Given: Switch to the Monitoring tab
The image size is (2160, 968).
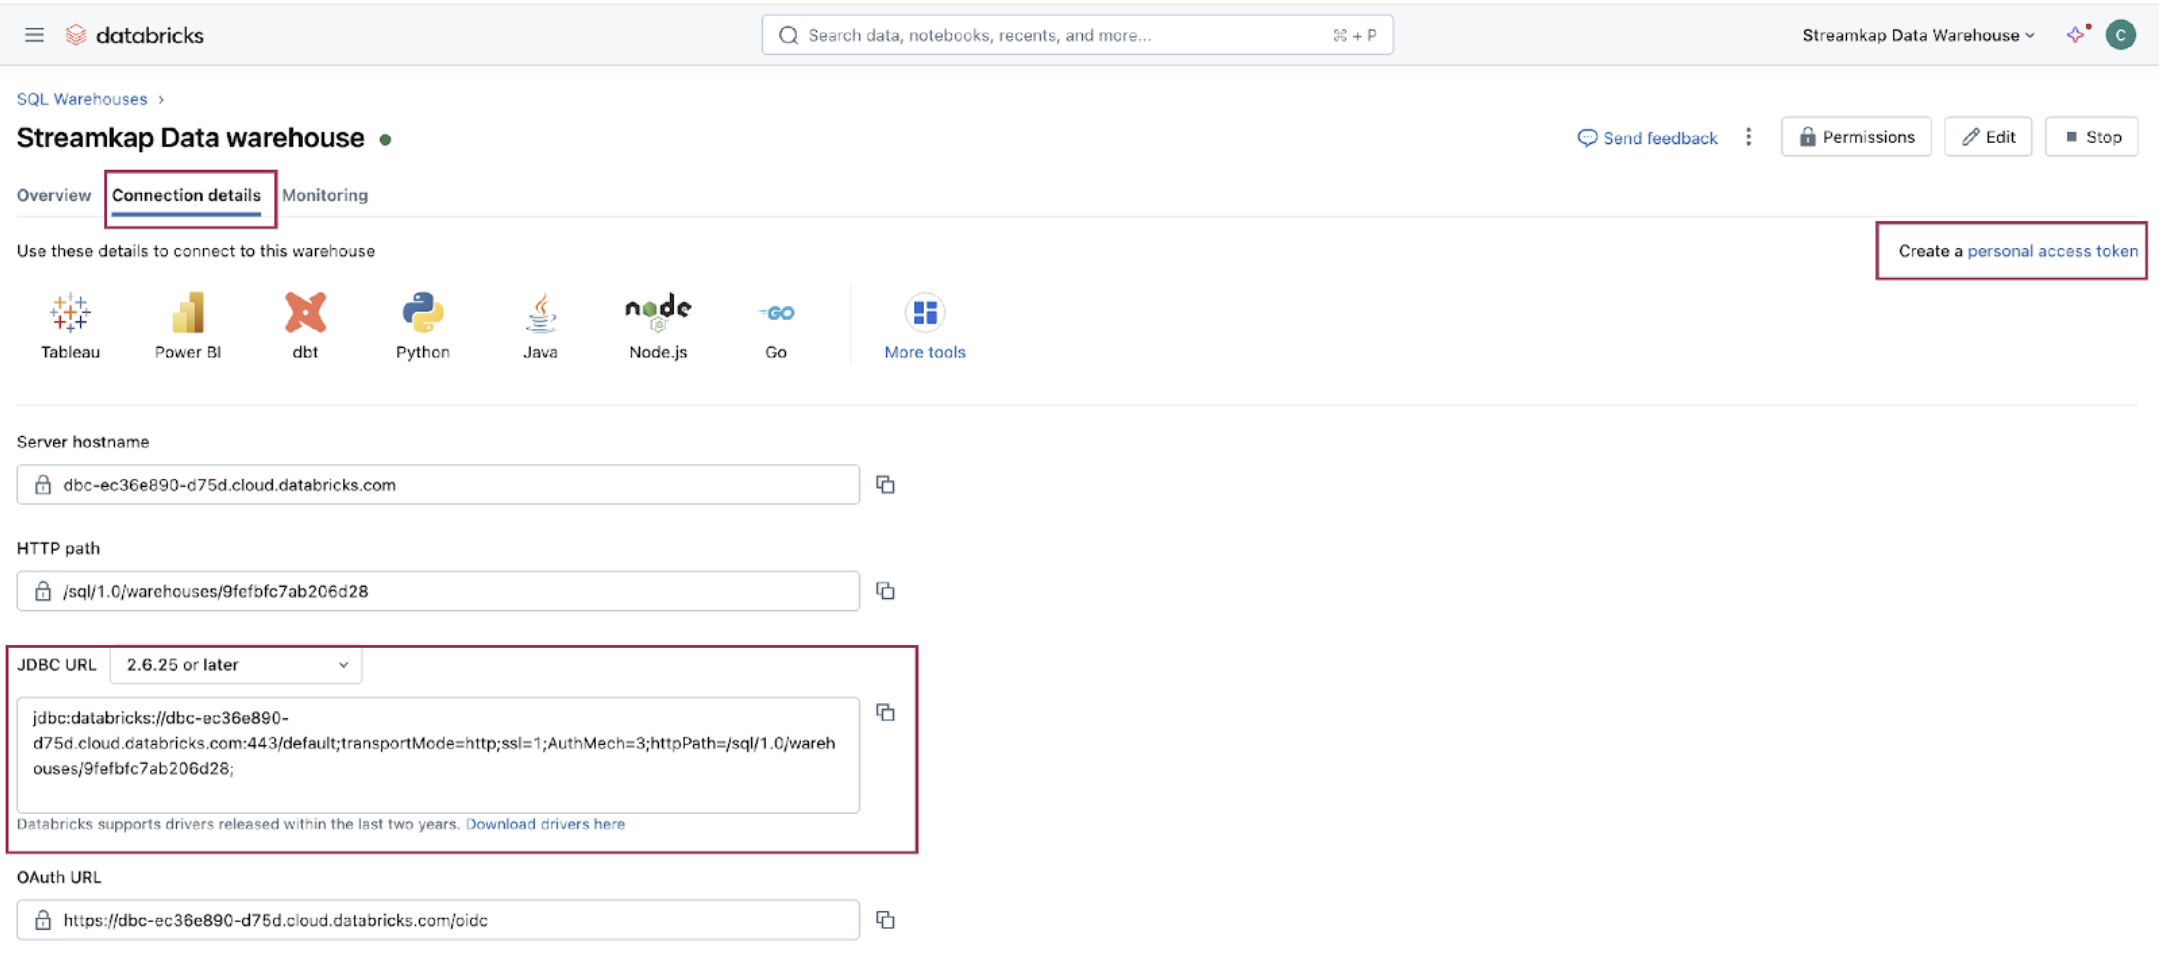Looking at the screenshot, I should point(325,195).
